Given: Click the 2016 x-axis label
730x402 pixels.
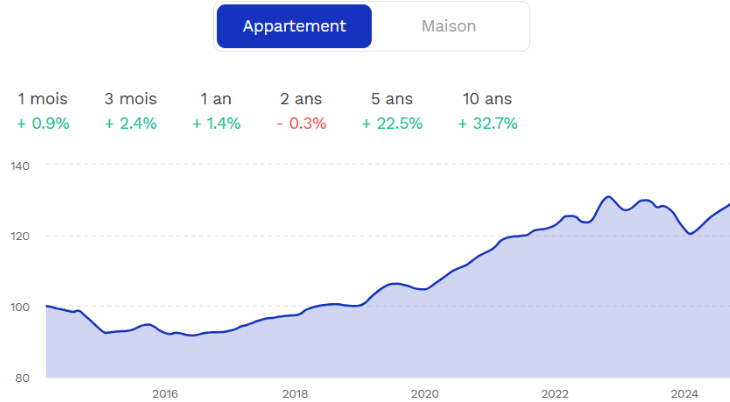Looking at the screenshot, I should click(x=165, y=393).
